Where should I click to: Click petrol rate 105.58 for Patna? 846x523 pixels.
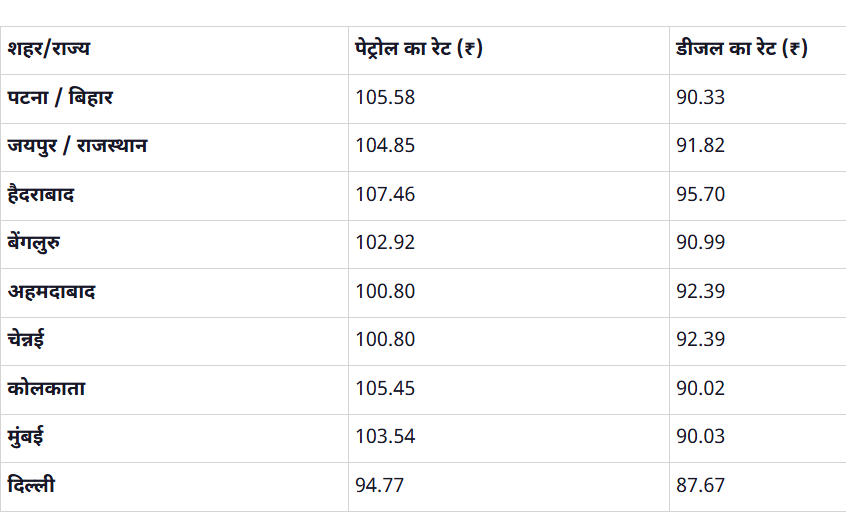[x=385, y=98]
